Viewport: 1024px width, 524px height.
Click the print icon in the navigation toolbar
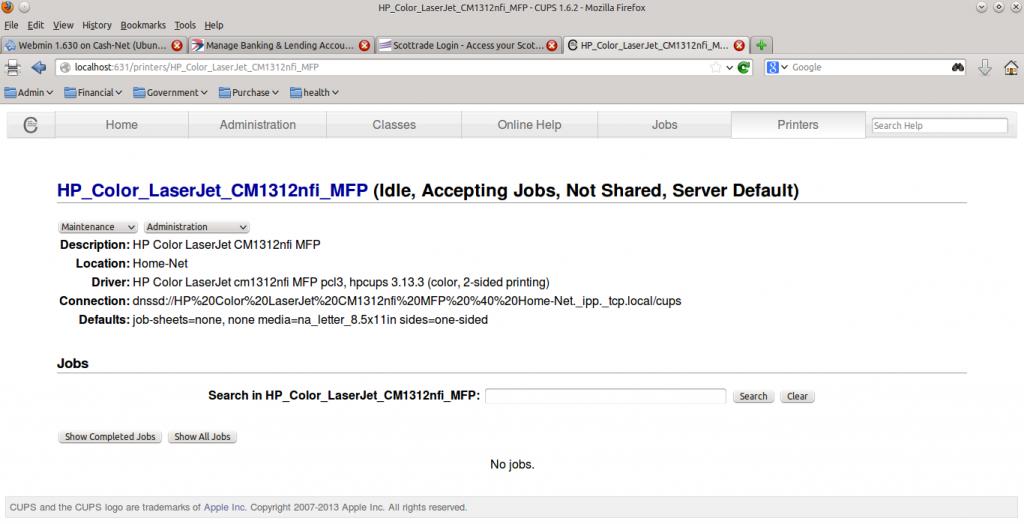point(13,68)
